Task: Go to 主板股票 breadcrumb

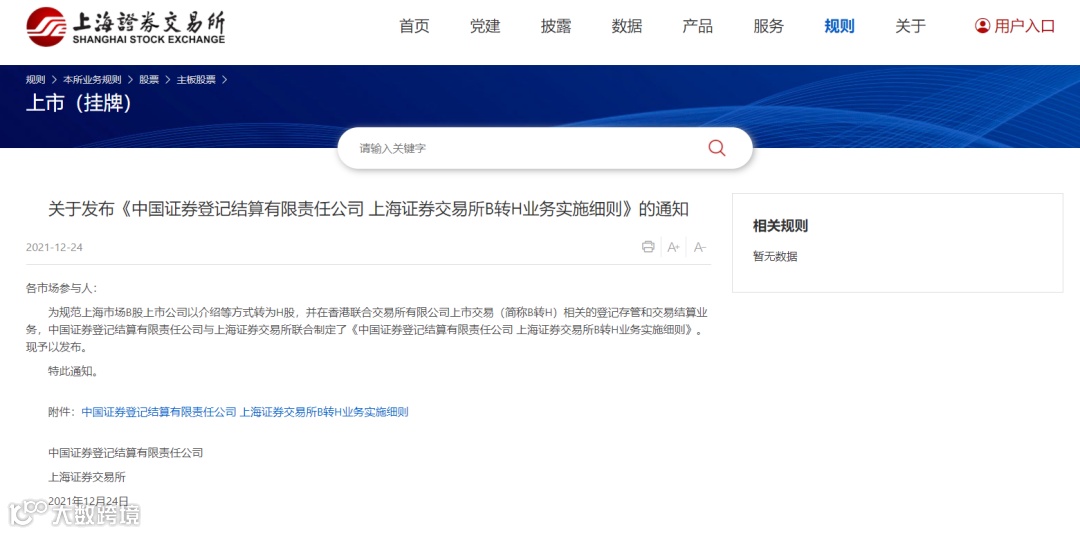Action: click(196, 80)
